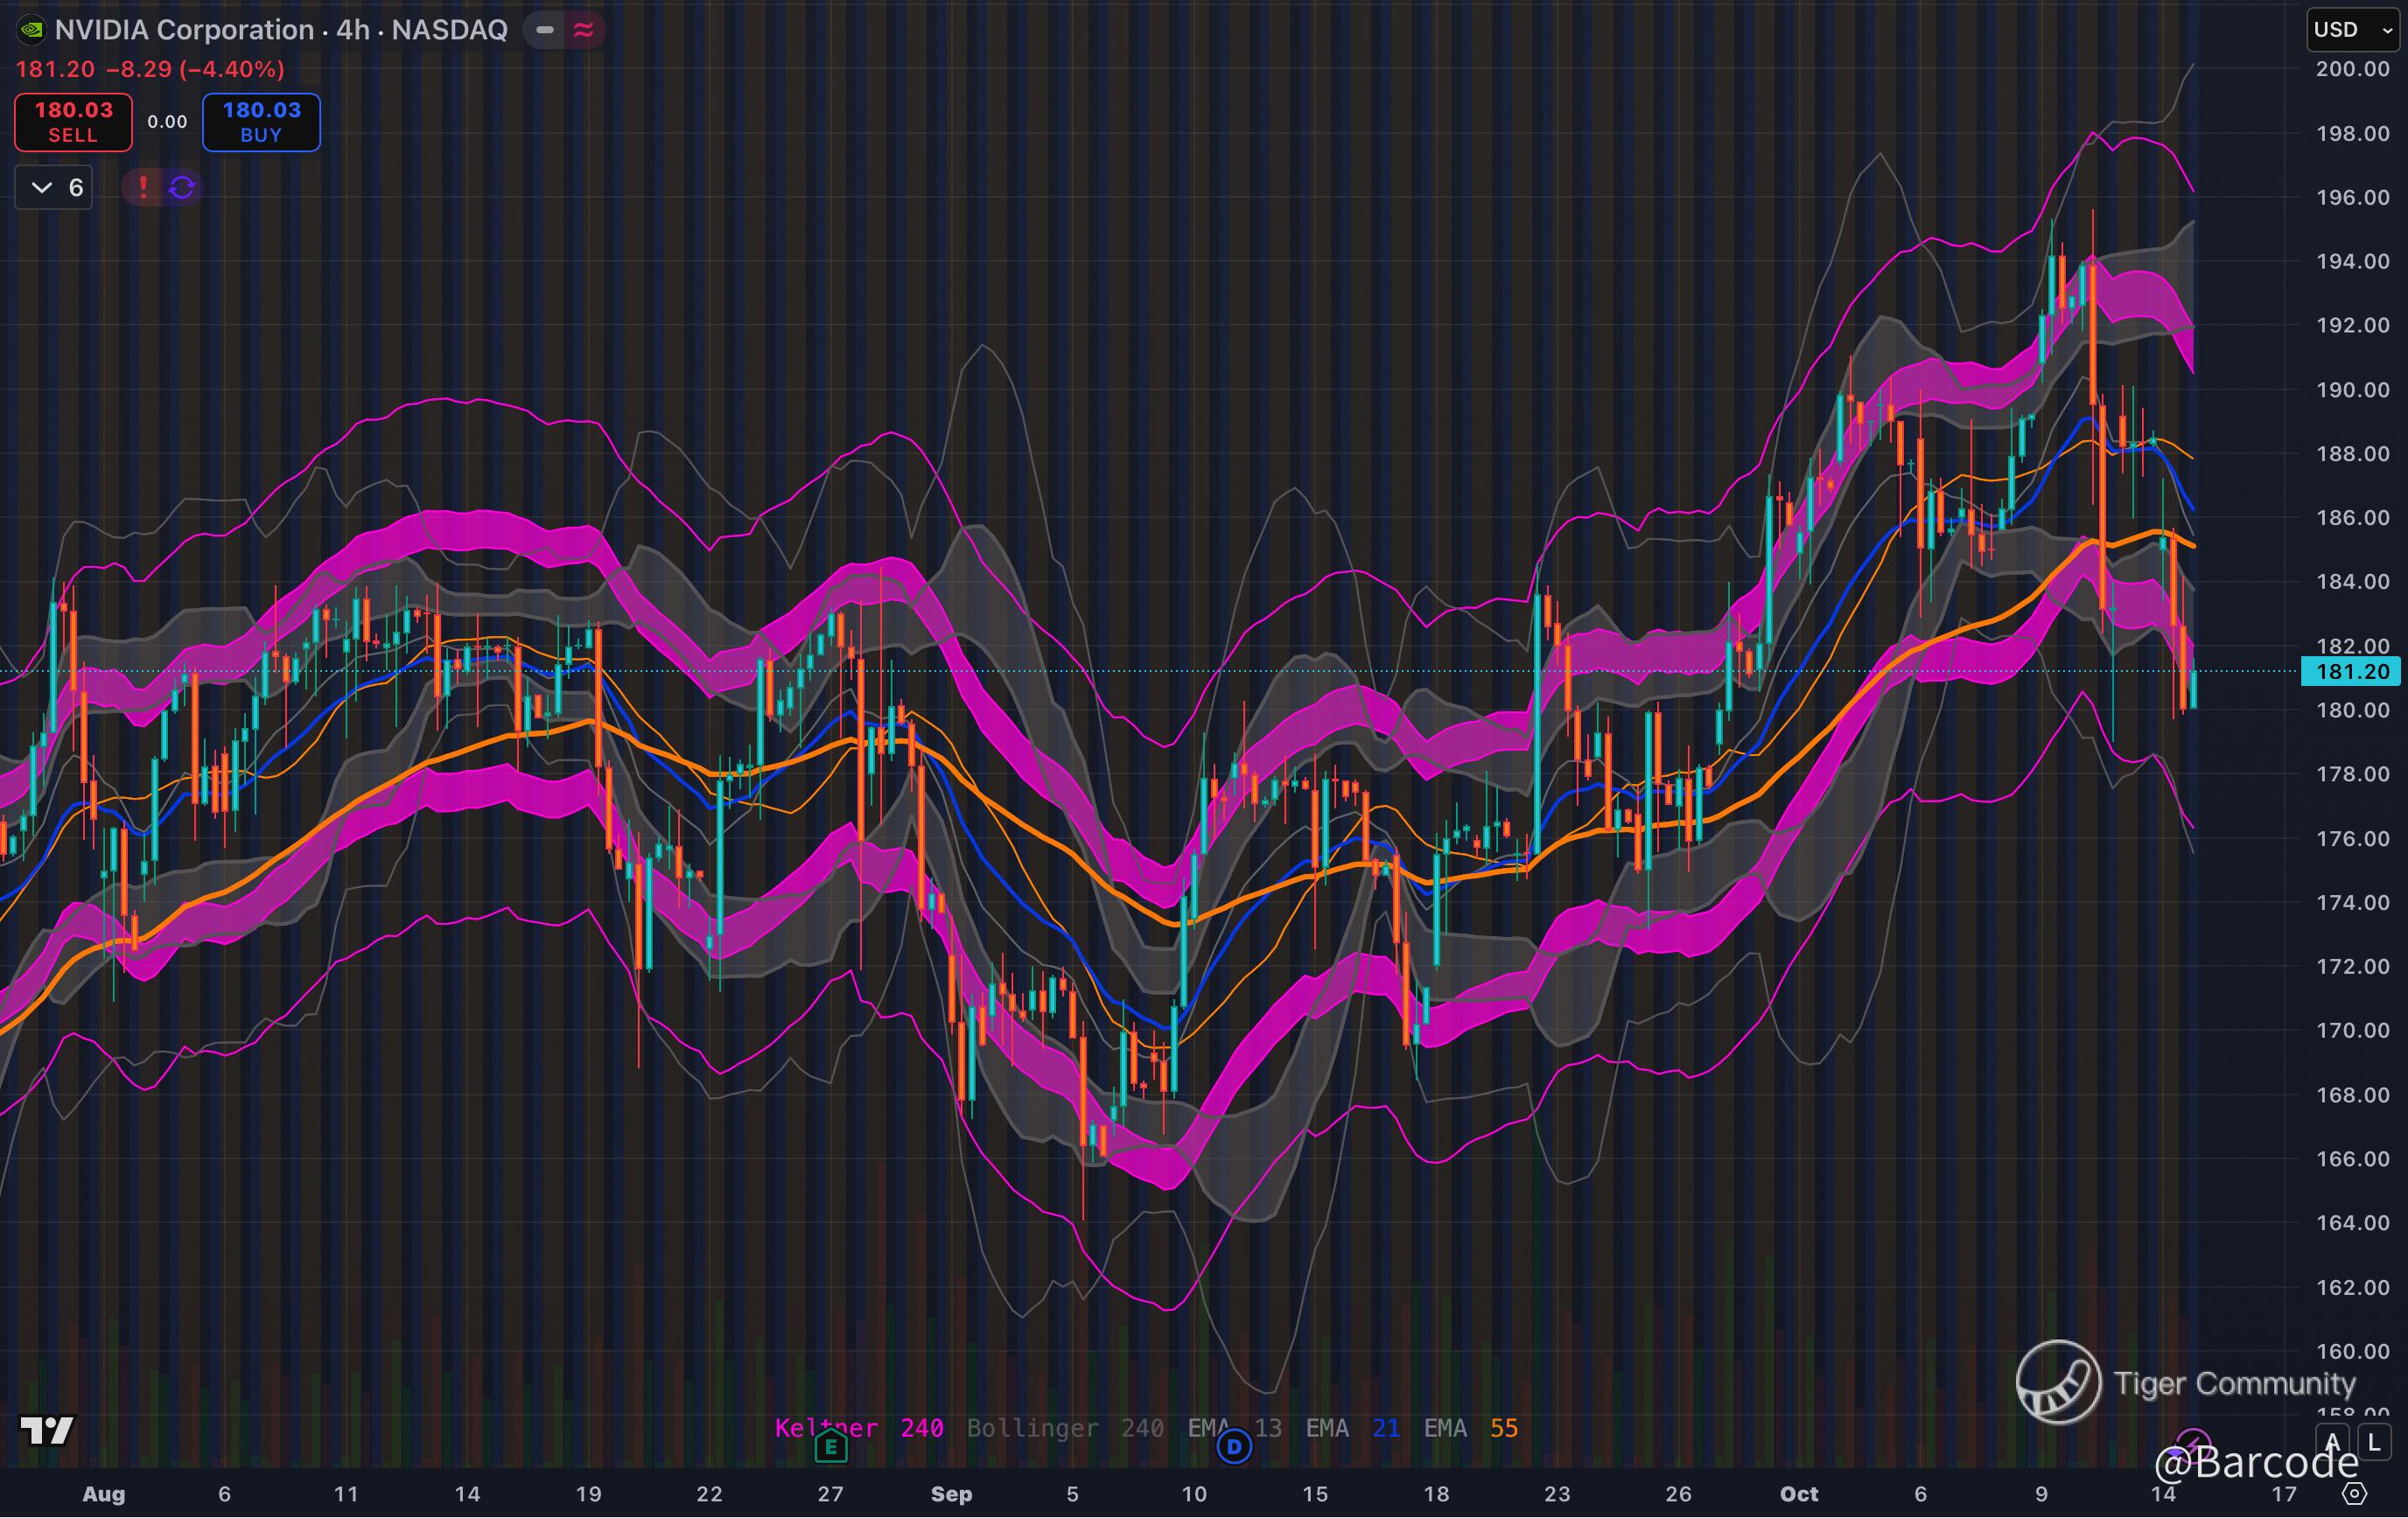Click the purple circular refresh arrows icon
2408x1518 pixels.
[x=182, y=187]
